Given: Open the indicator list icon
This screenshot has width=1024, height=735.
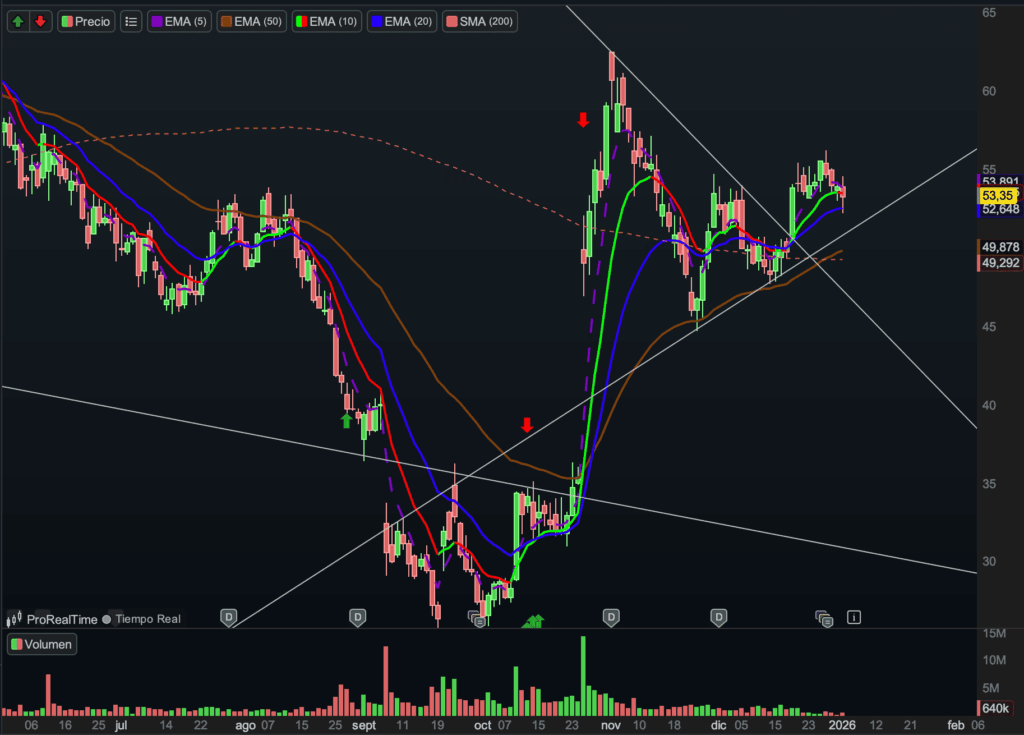Looking at the screenshot, I should click(131, 21).
